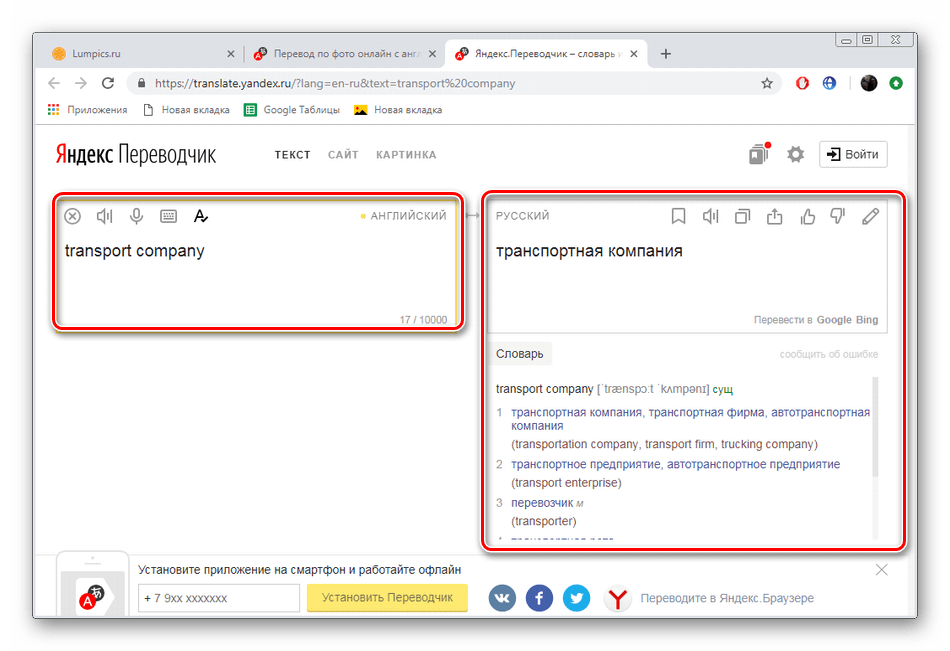The image size is (950, 651).
Task: Reload the current page
Action: pyautogui.click(x=108, y=83)
